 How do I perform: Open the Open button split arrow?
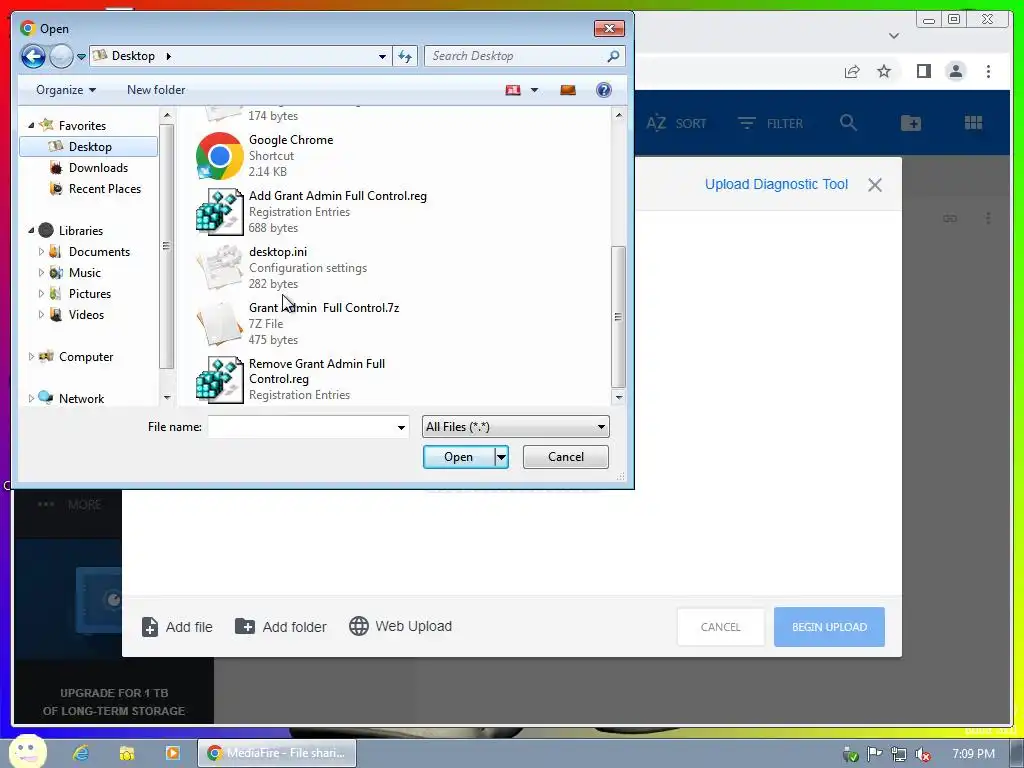click(502, 457)
